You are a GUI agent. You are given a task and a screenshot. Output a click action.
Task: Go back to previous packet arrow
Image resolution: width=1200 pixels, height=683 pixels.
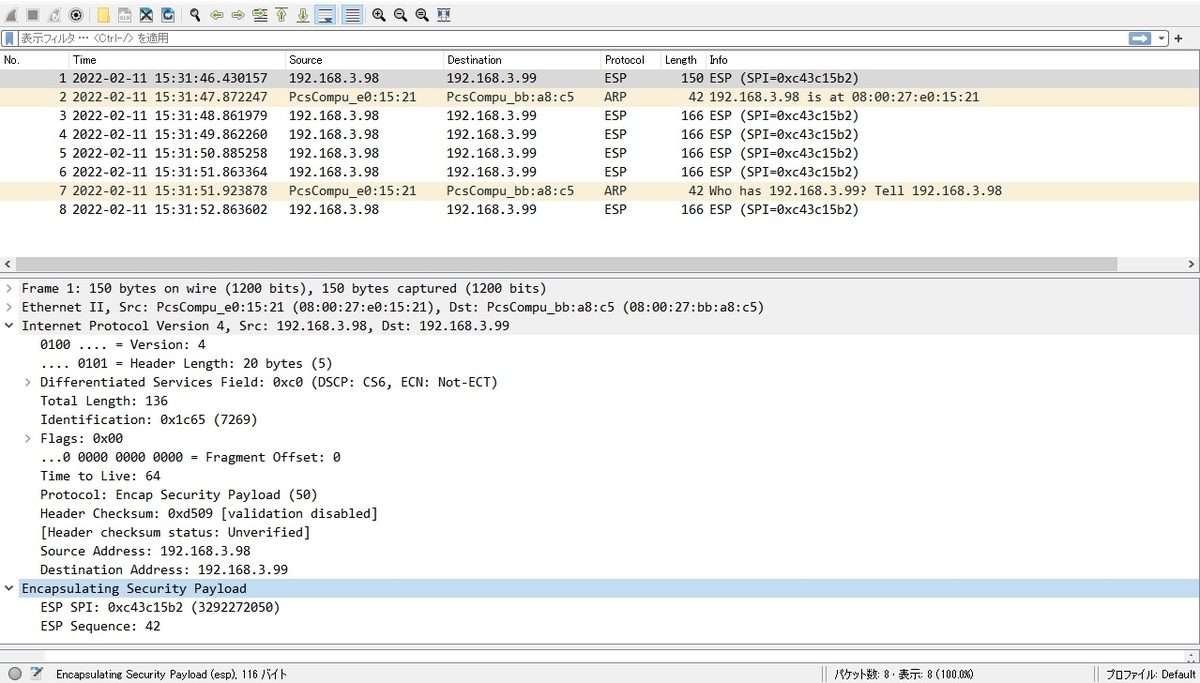tap(216, 14)
